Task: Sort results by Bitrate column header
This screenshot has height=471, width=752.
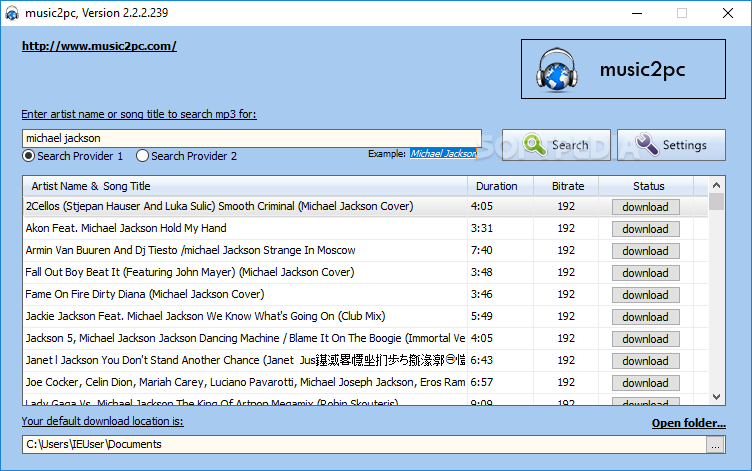Action: point(566,186)
